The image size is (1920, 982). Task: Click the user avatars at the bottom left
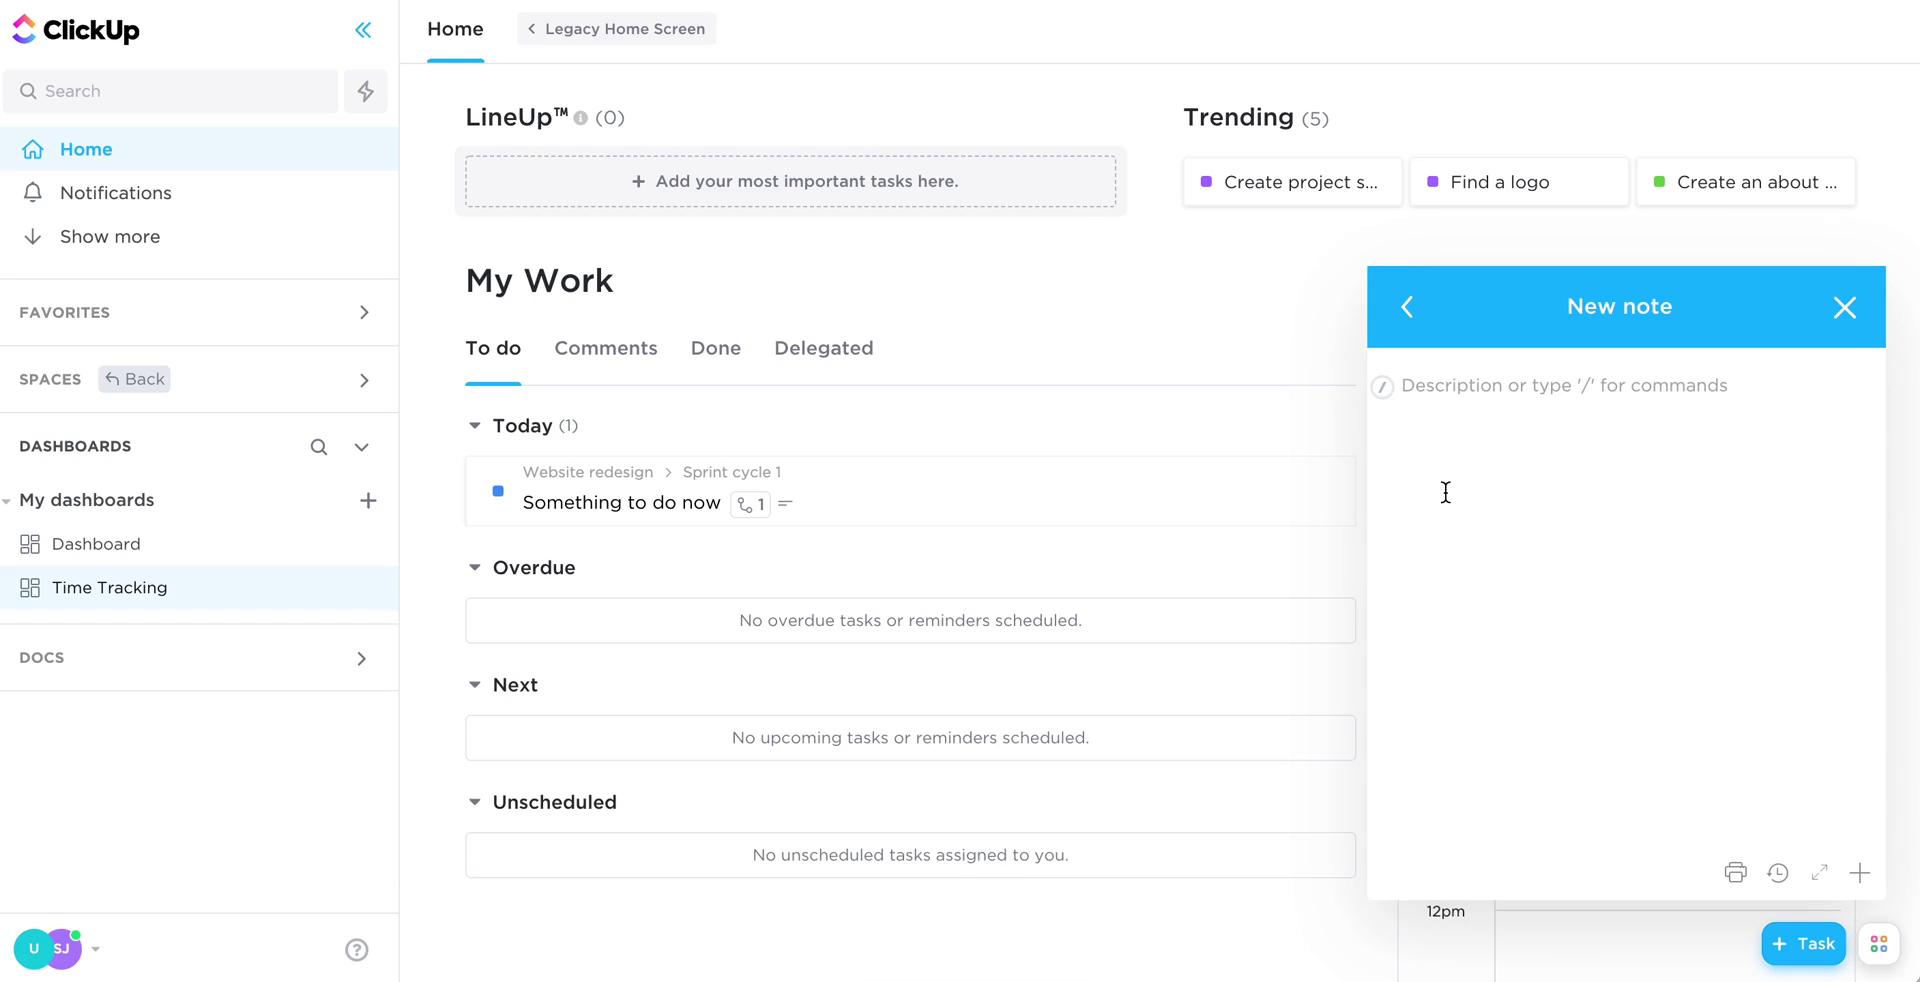click(48, 949)
